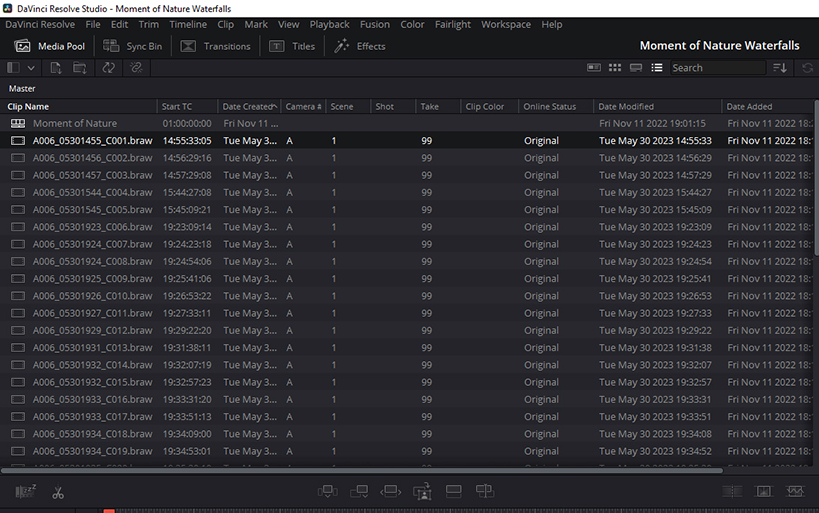Click the Append to end icon
The height and width of the screenshot is (513, 819).
click(x=359, y=492)
